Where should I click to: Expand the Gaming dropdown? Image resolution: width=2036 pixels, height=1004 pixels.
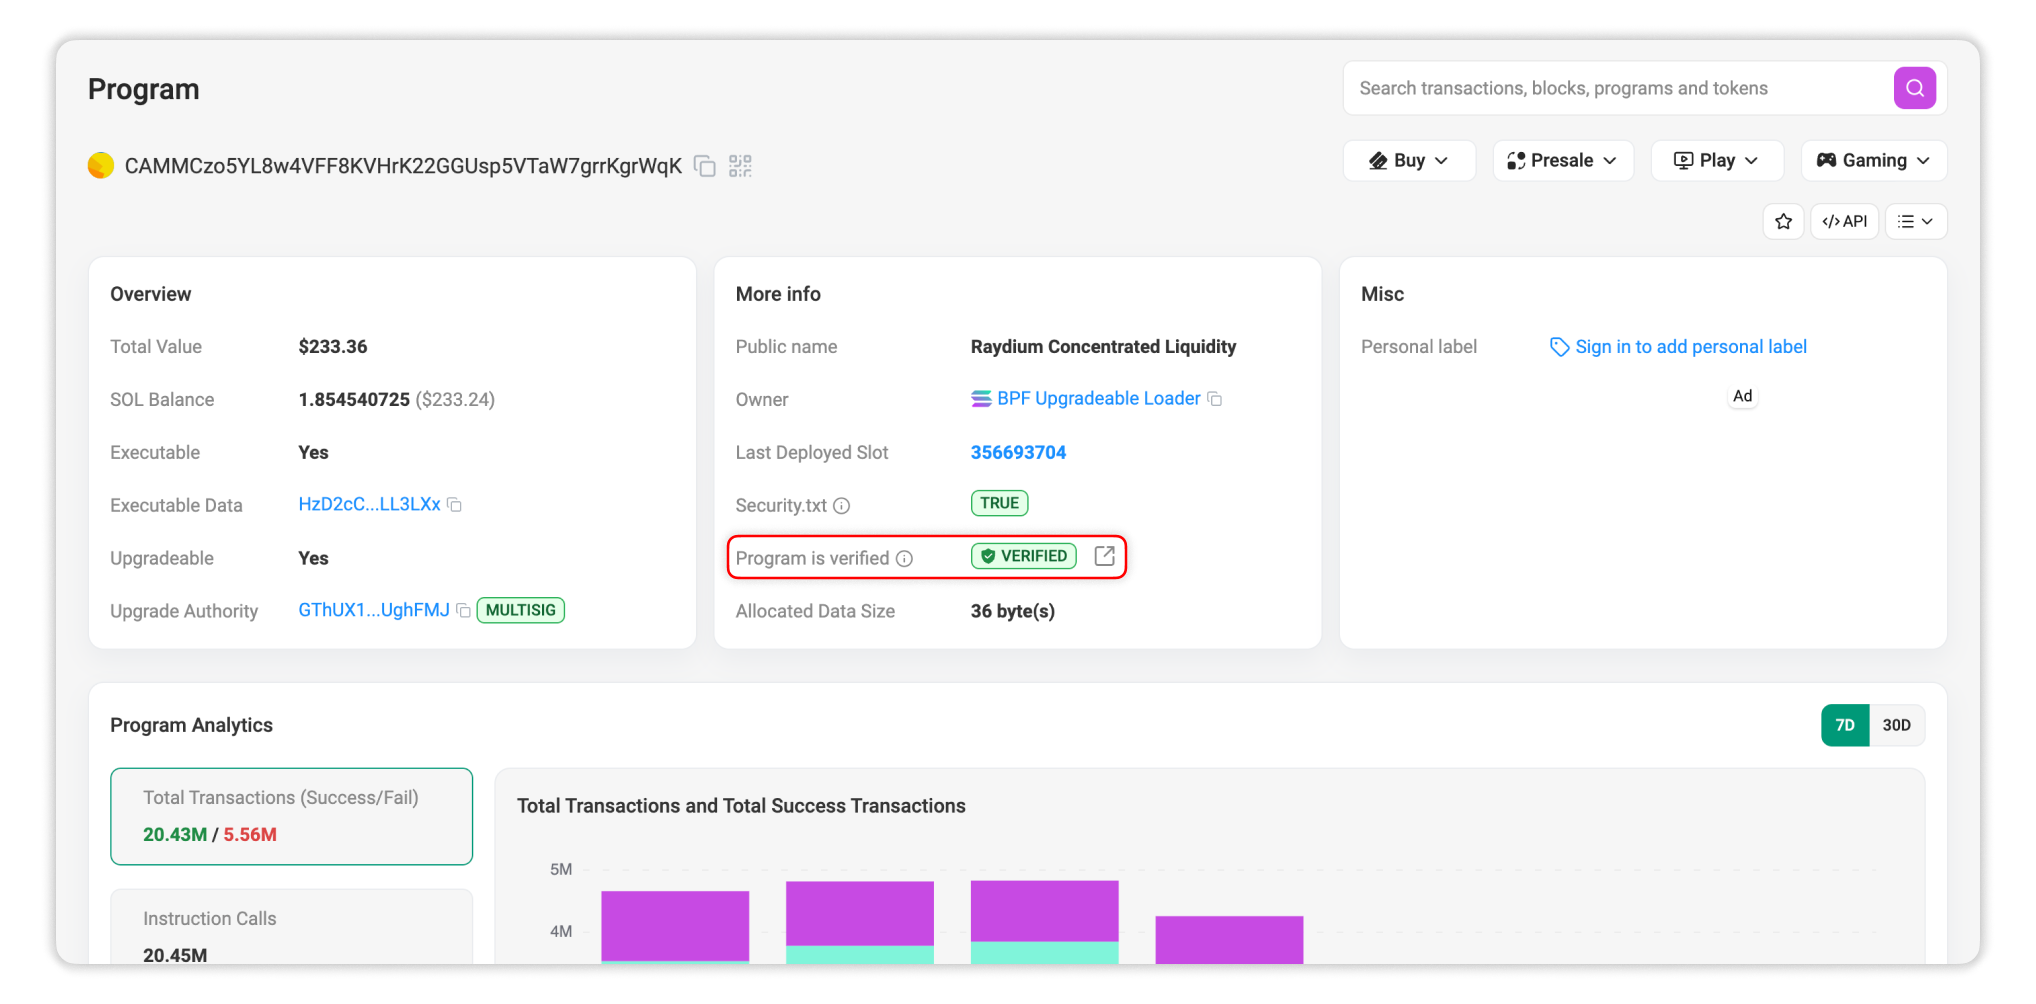point(1872,160)
